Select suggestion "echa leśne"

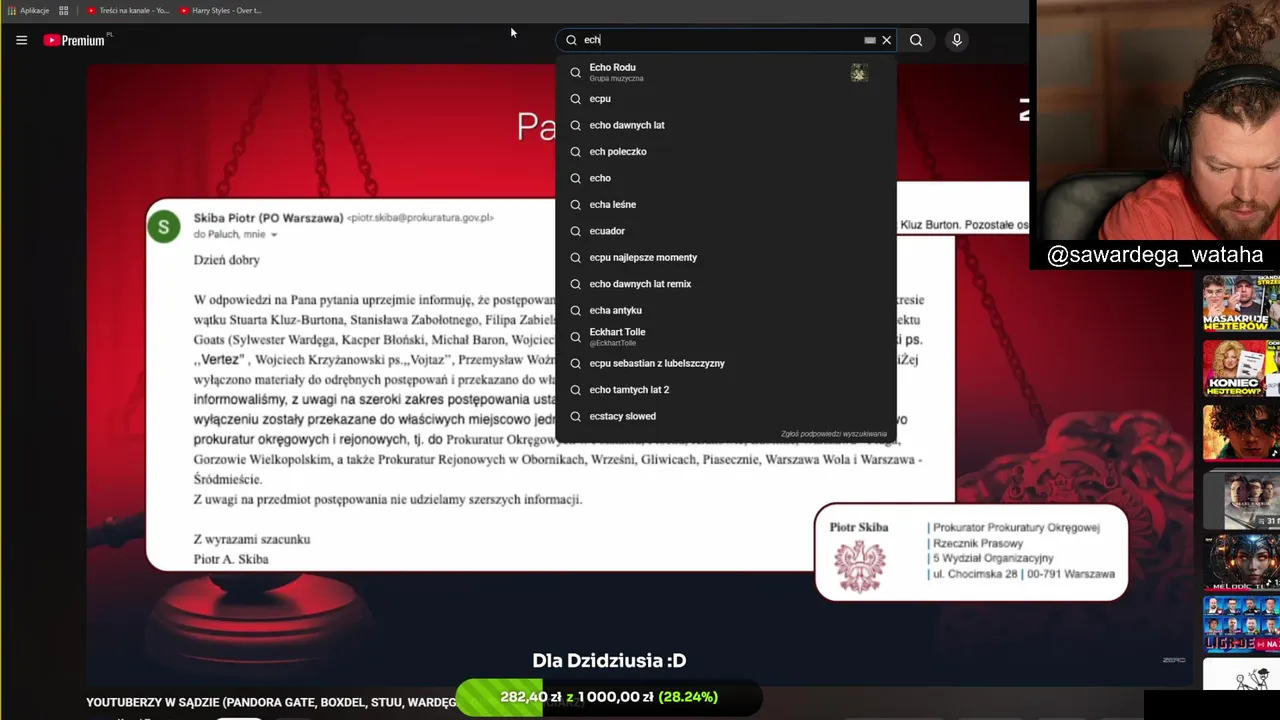[x=726, y=205]
